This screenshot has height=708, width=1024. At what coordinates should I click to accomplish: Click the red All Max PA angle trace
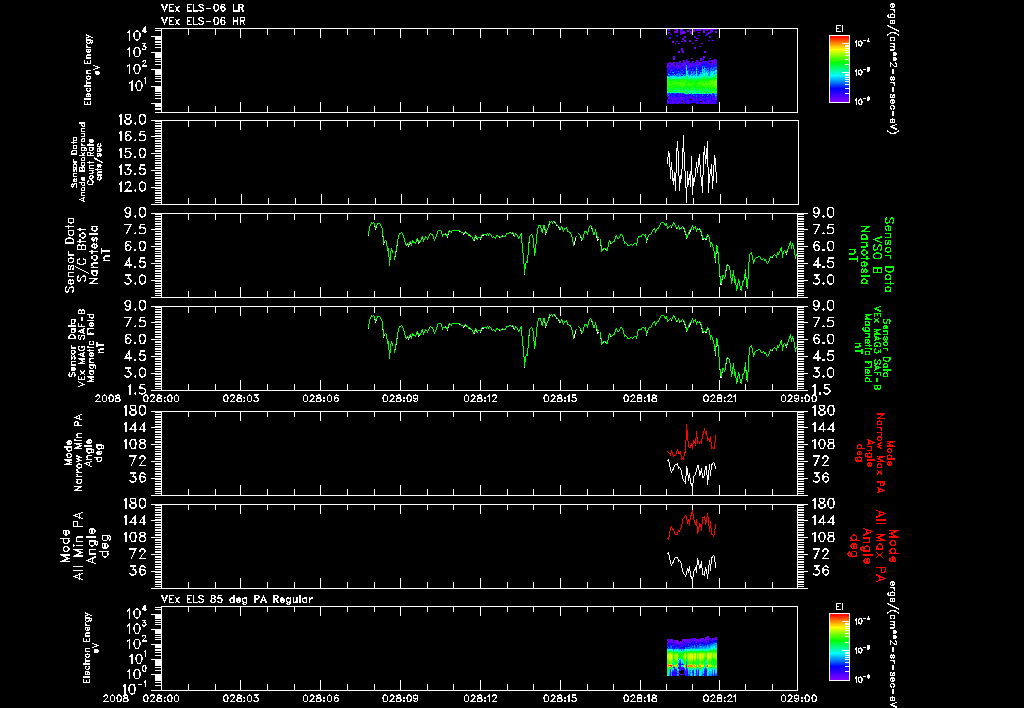692,524
